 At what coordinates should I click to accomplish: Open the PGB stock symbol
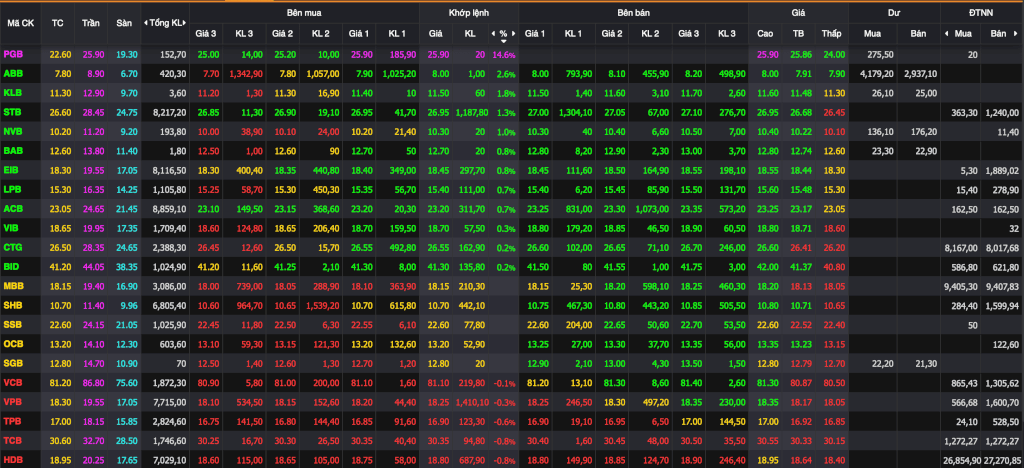pos(14,55)
